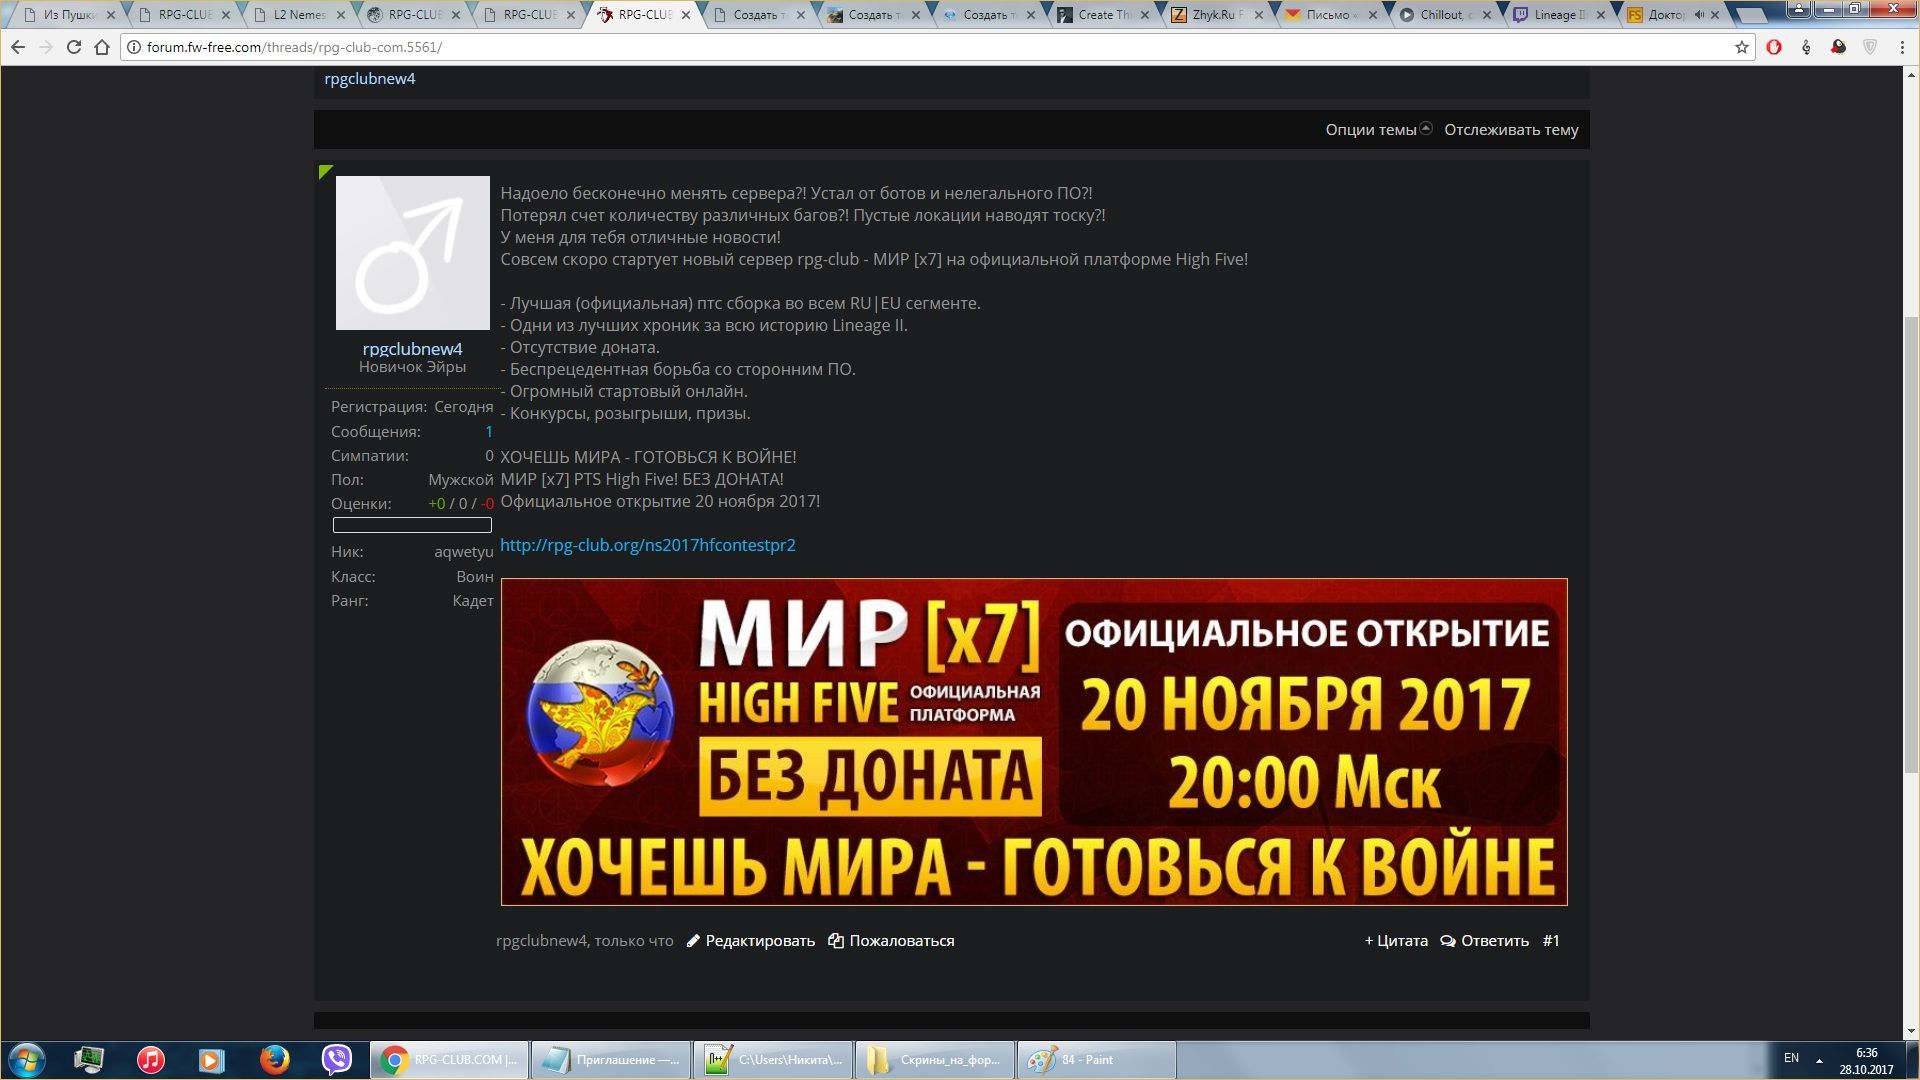This screenshot has width=1920, height=1080.
Task: Click Отслеживать тему link
Action: pos(1510,130)
